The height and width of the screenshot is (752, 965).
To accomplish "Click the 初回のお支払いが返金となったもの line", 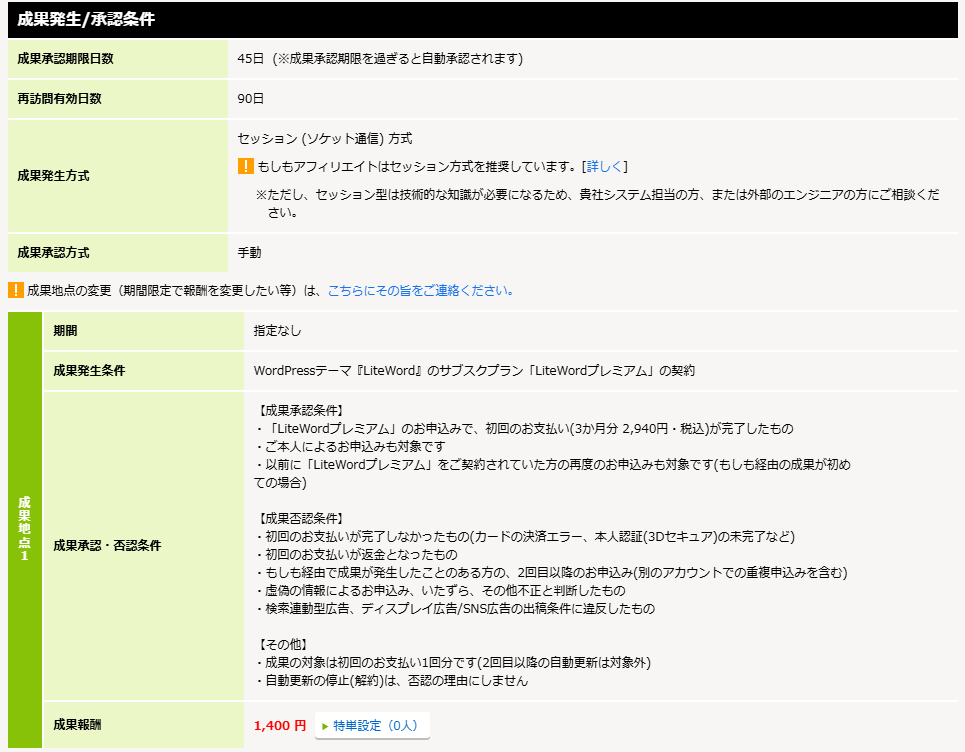I will point(356,554).
